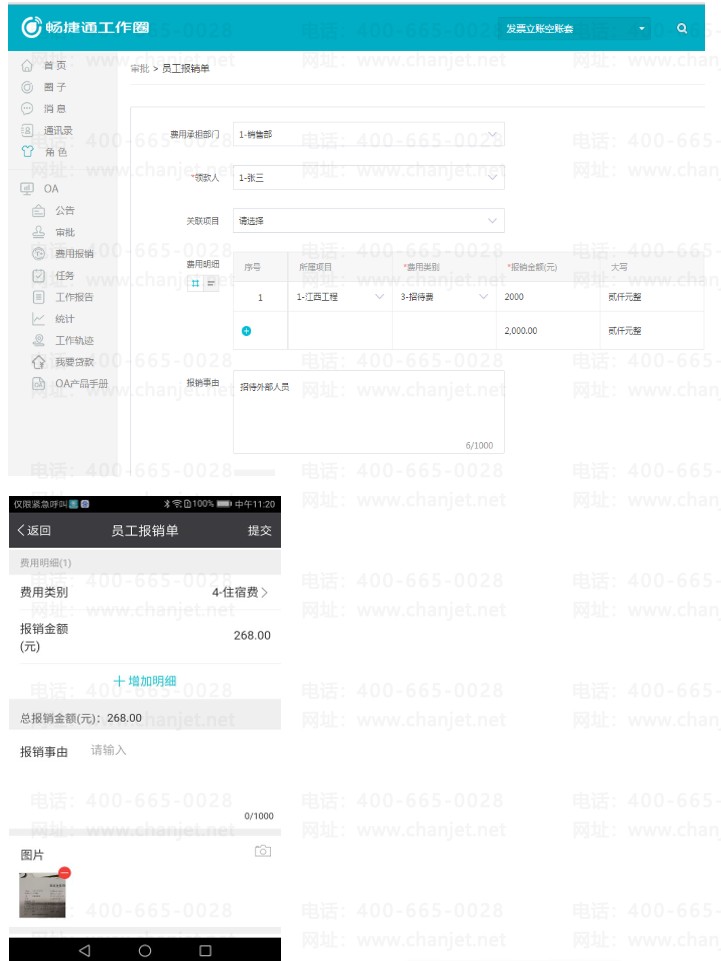Switch 费用明细 to list view toggle

[211, 283]
